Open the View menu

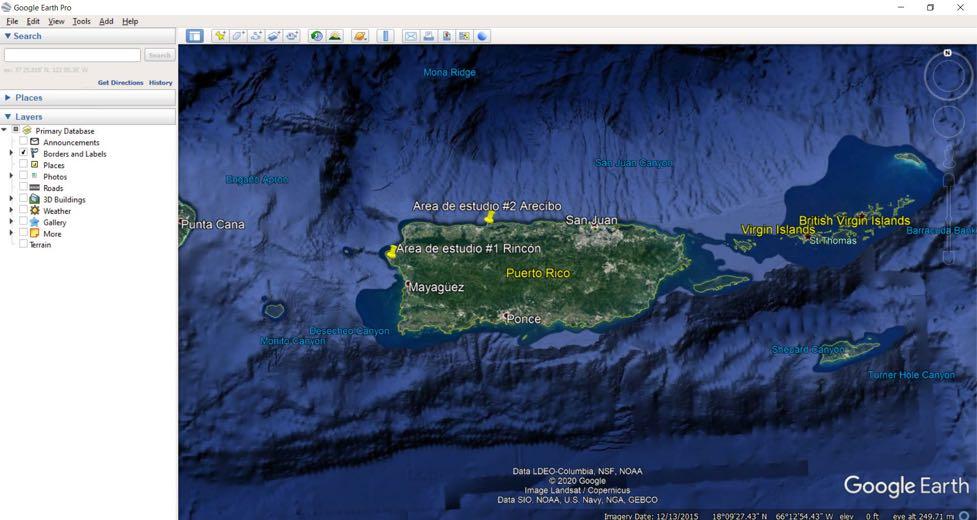pos(56,21)
